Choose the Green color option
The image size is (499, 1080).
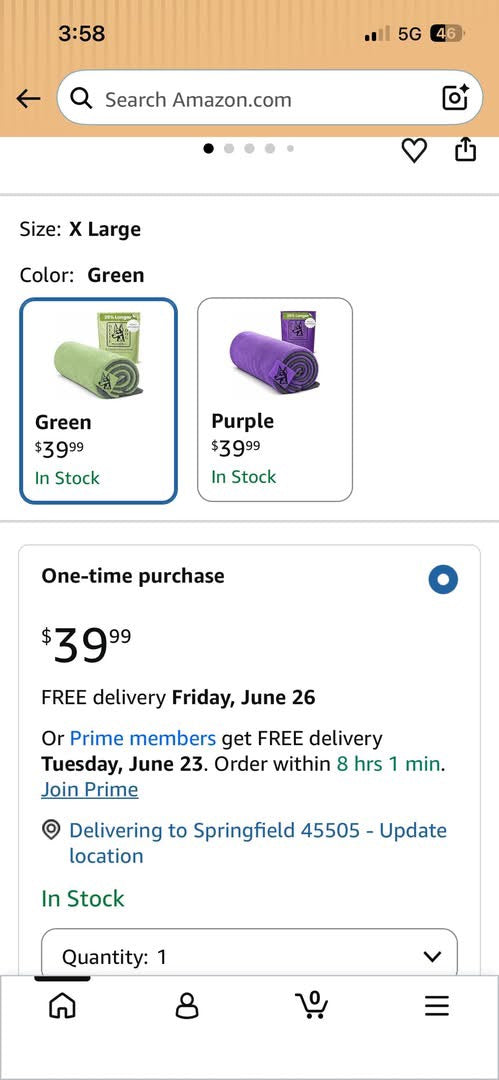click(99, 401)
